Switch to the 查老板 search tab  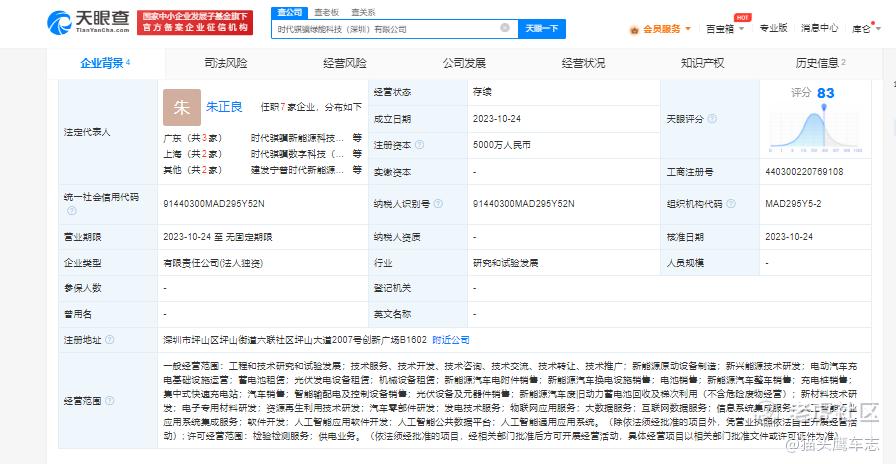[326, 13]
